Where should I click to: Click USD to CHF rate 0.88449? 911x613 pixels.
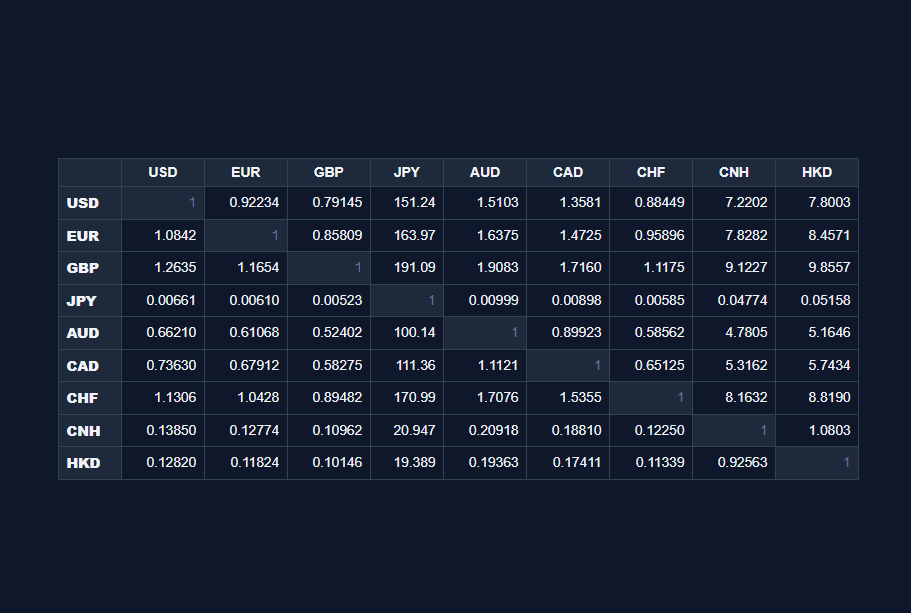(x=651, y=203)
